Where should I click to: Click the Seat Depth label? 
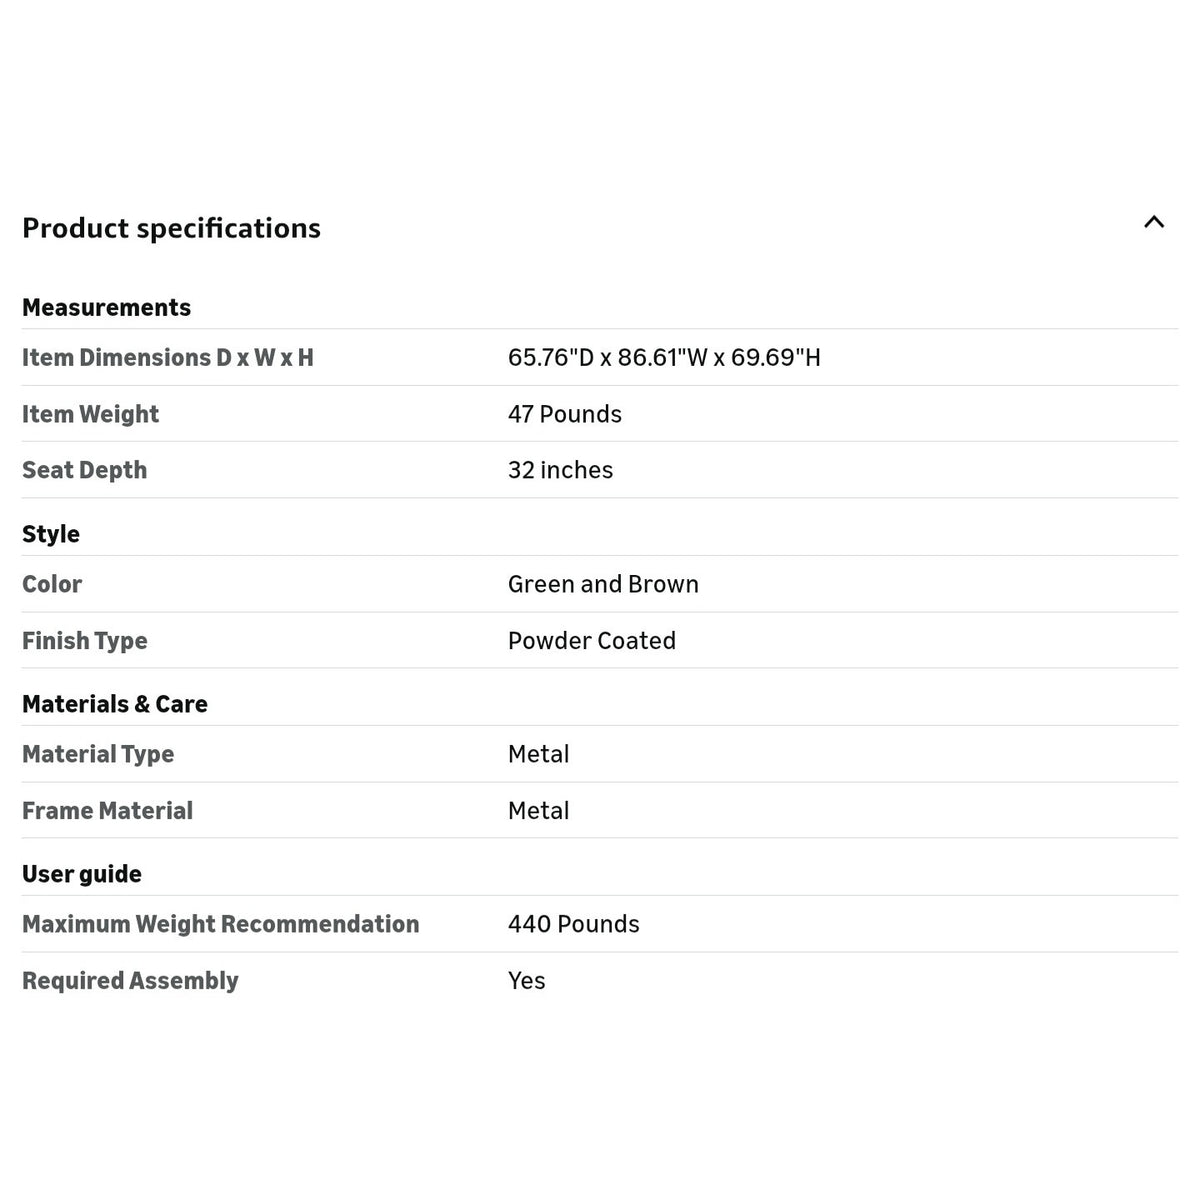coord(84,470)
